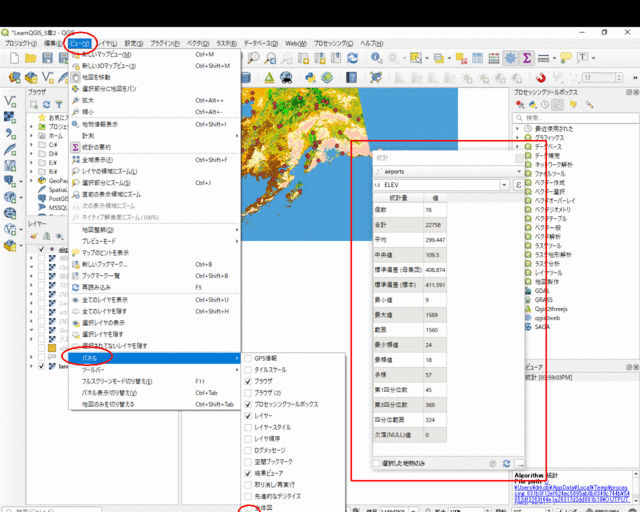The image size is (640, 512).
Task: Open the 計測 submenu arrow
Action: [x=237, y=136]
